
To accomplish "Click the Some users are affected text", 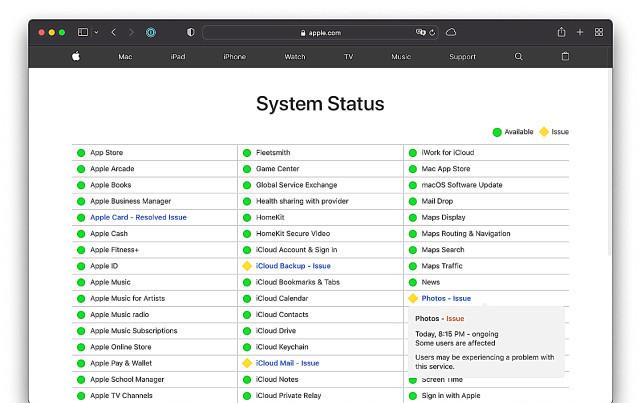I will pyautogui.click(x=455, y=343).
